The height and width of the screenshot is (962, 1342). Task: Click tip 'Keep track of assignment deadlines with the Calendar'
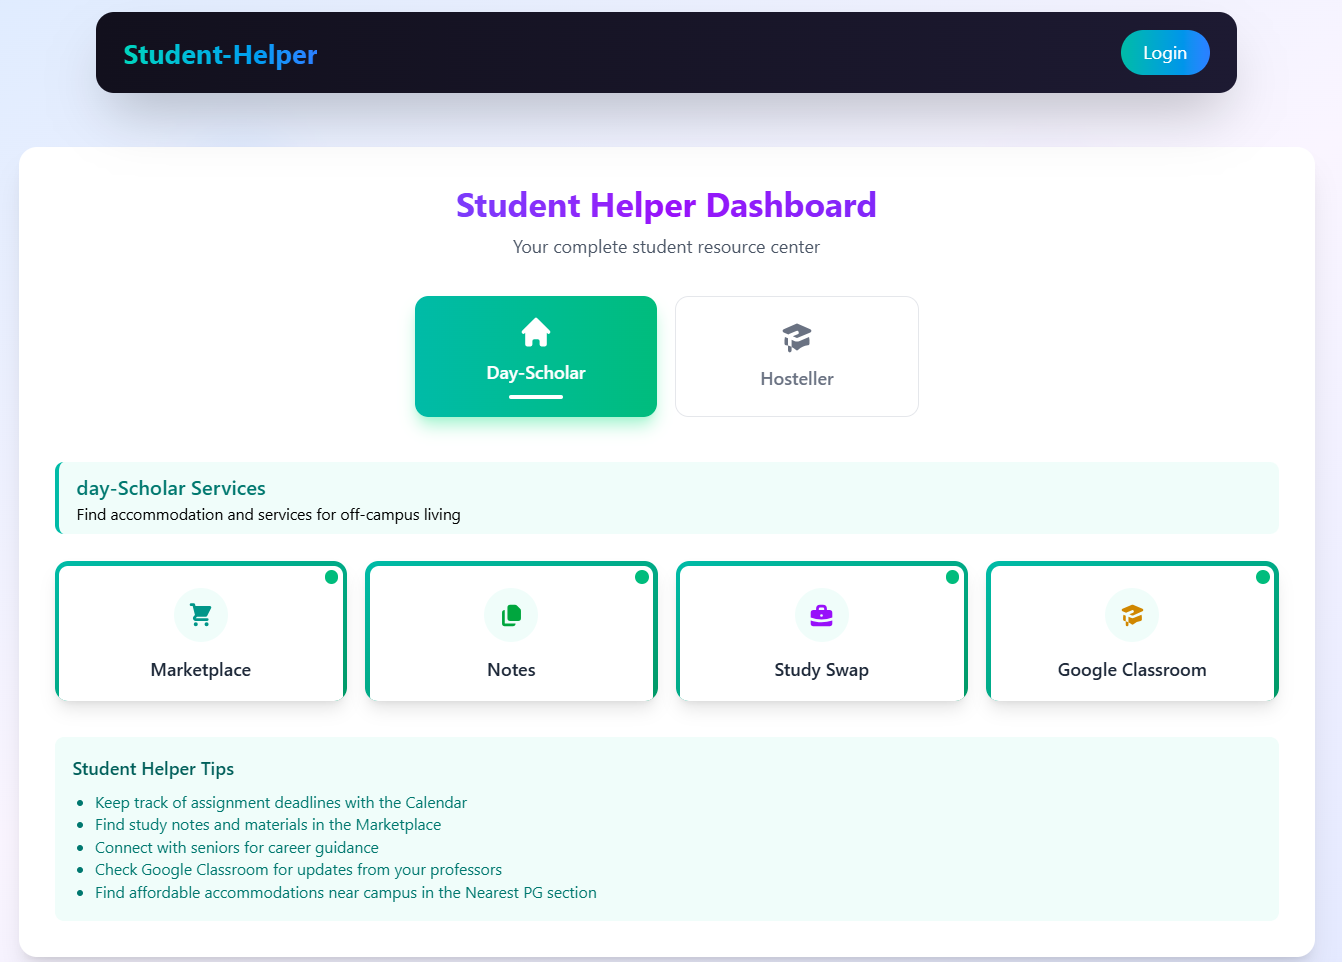(x=281, y=803)
